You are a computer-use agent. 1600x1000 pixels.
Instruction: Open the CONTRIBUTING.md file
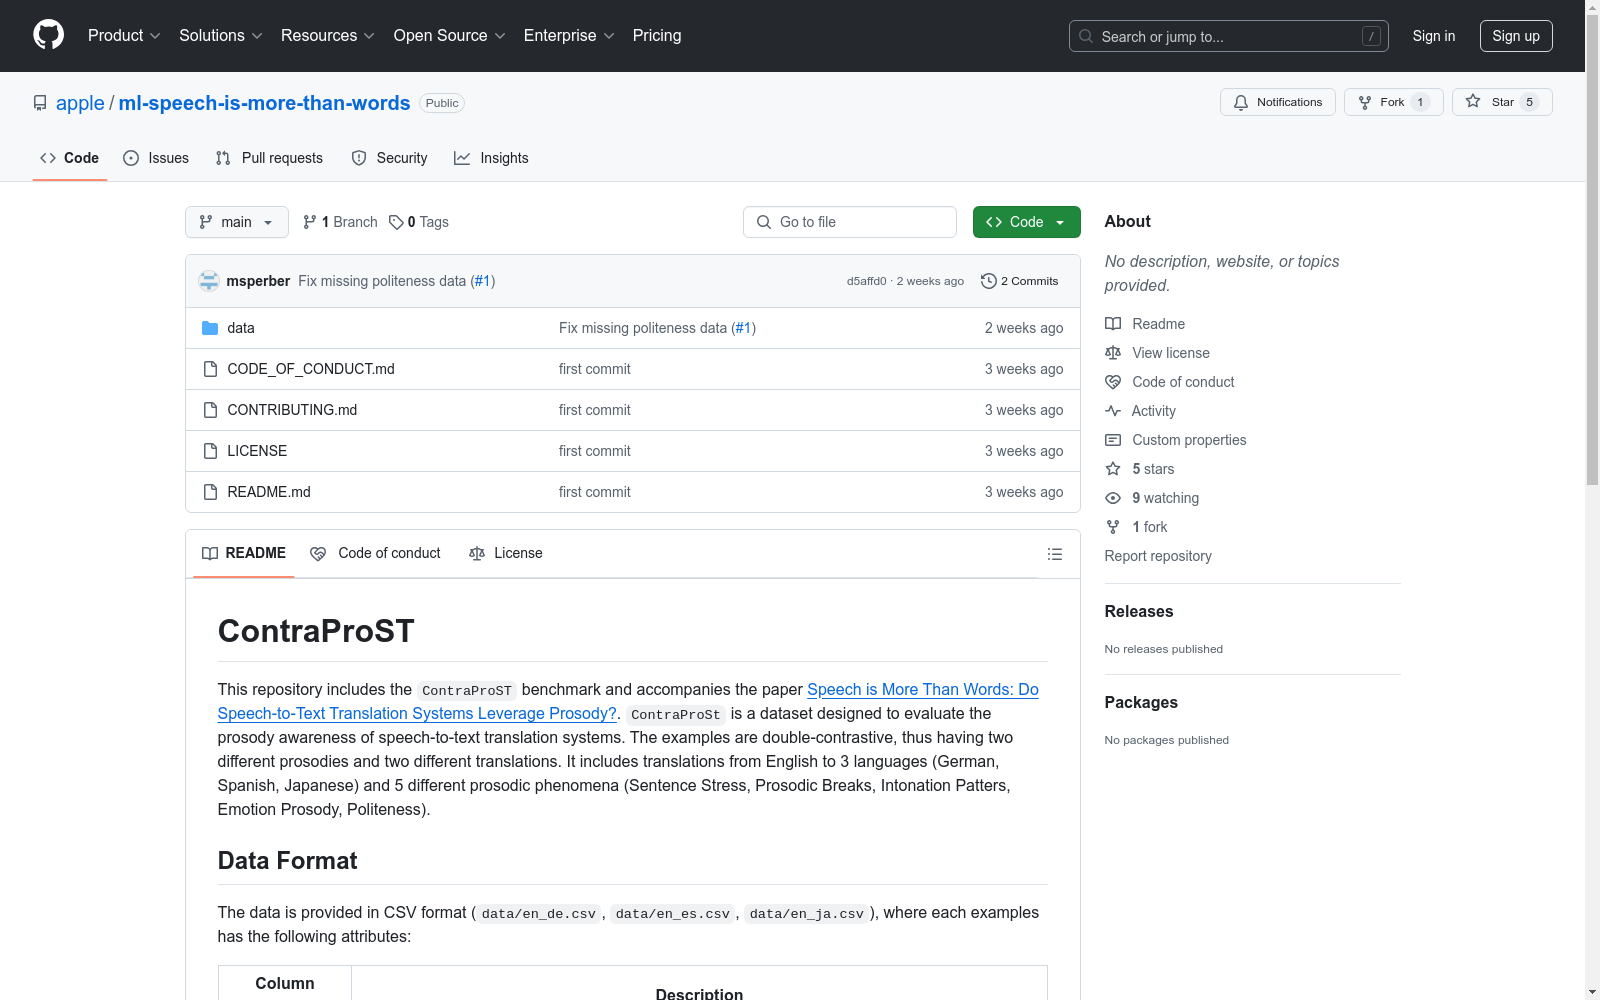(x=292, y=410)
